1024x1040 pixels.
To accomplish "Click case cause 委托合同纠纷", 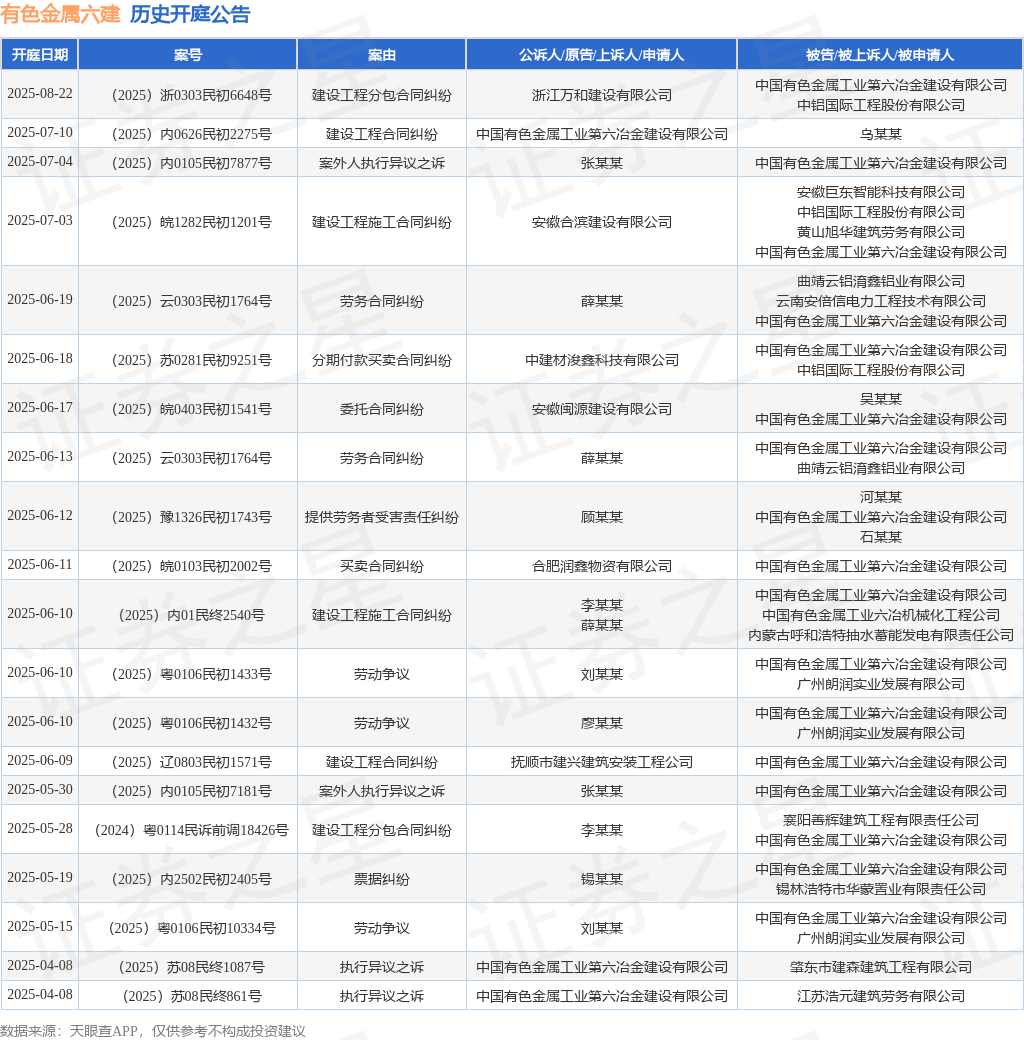I will pos(381,409).
